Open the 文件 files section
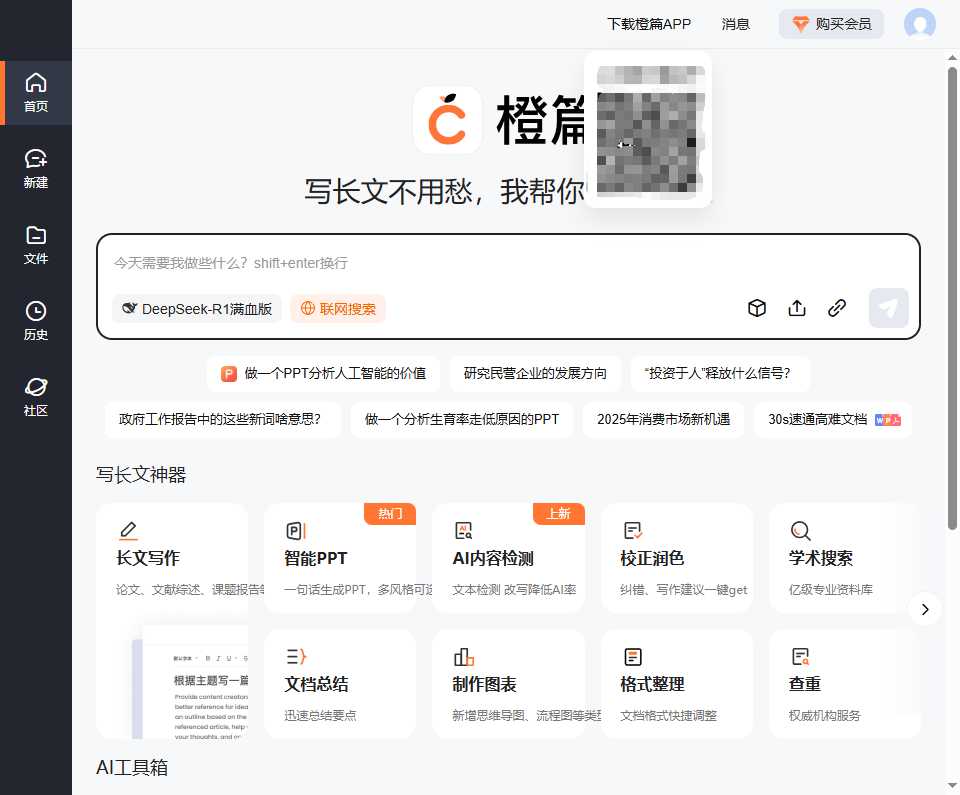Image resolution: width=960 pixels, height=795 pixels. (x=36, y=245)
